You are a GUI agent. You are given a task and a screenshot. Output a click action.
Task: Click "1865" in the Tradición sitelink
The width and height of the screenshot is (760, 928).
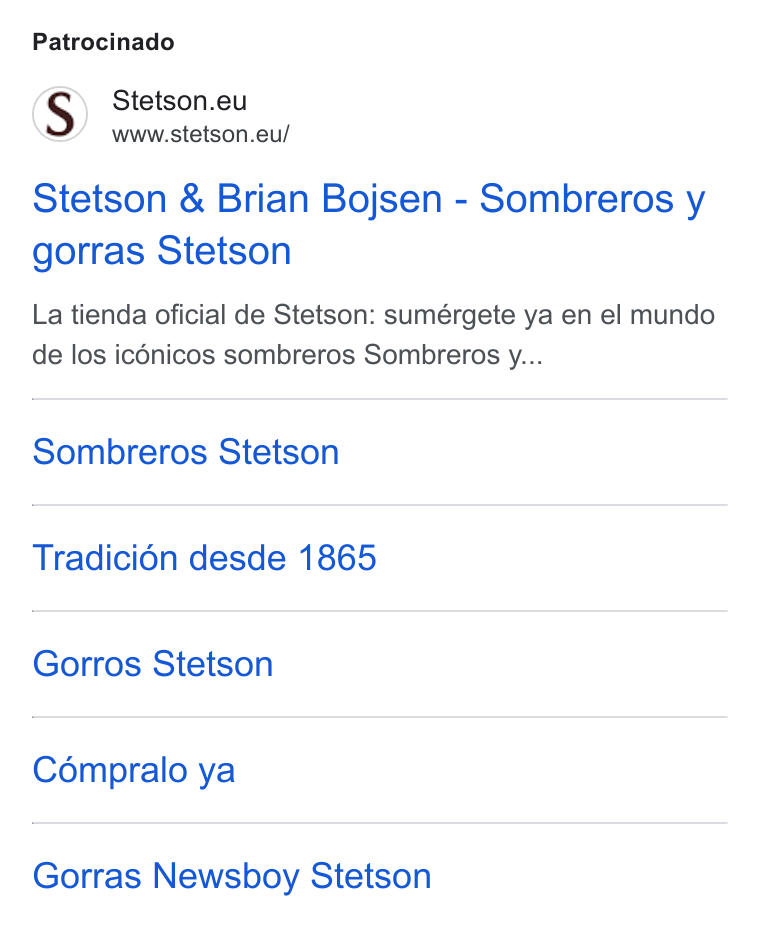coord(337,558)
